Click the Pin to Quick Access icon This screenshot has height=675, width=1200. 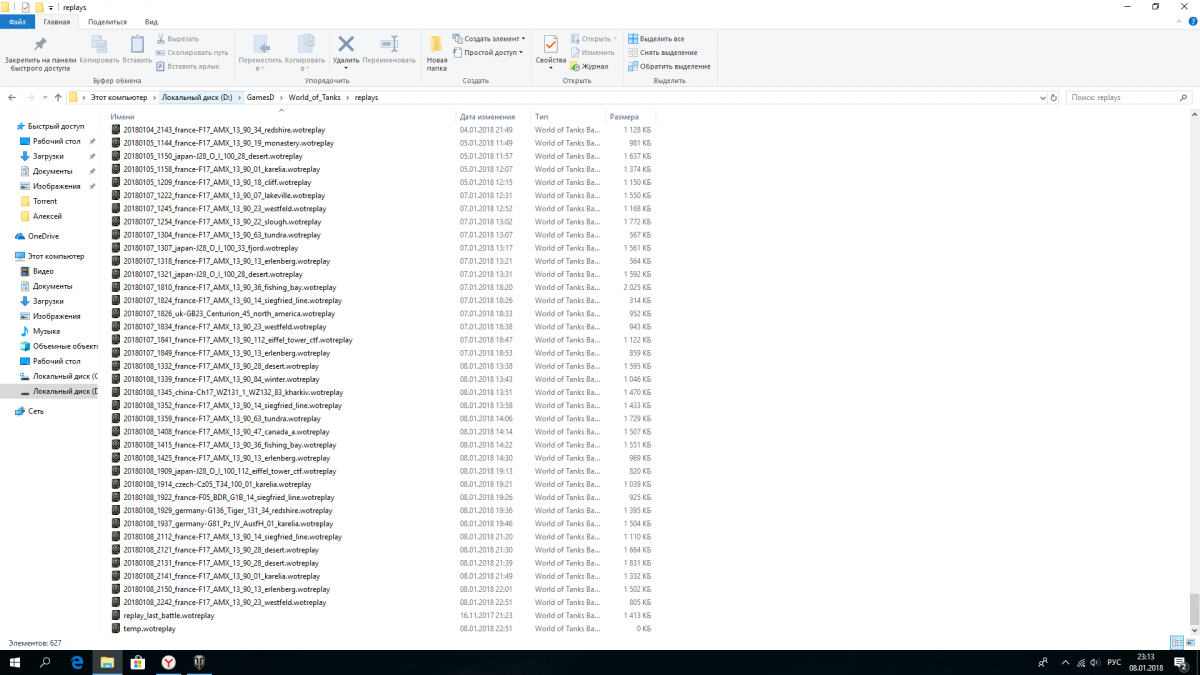point(40,45)
